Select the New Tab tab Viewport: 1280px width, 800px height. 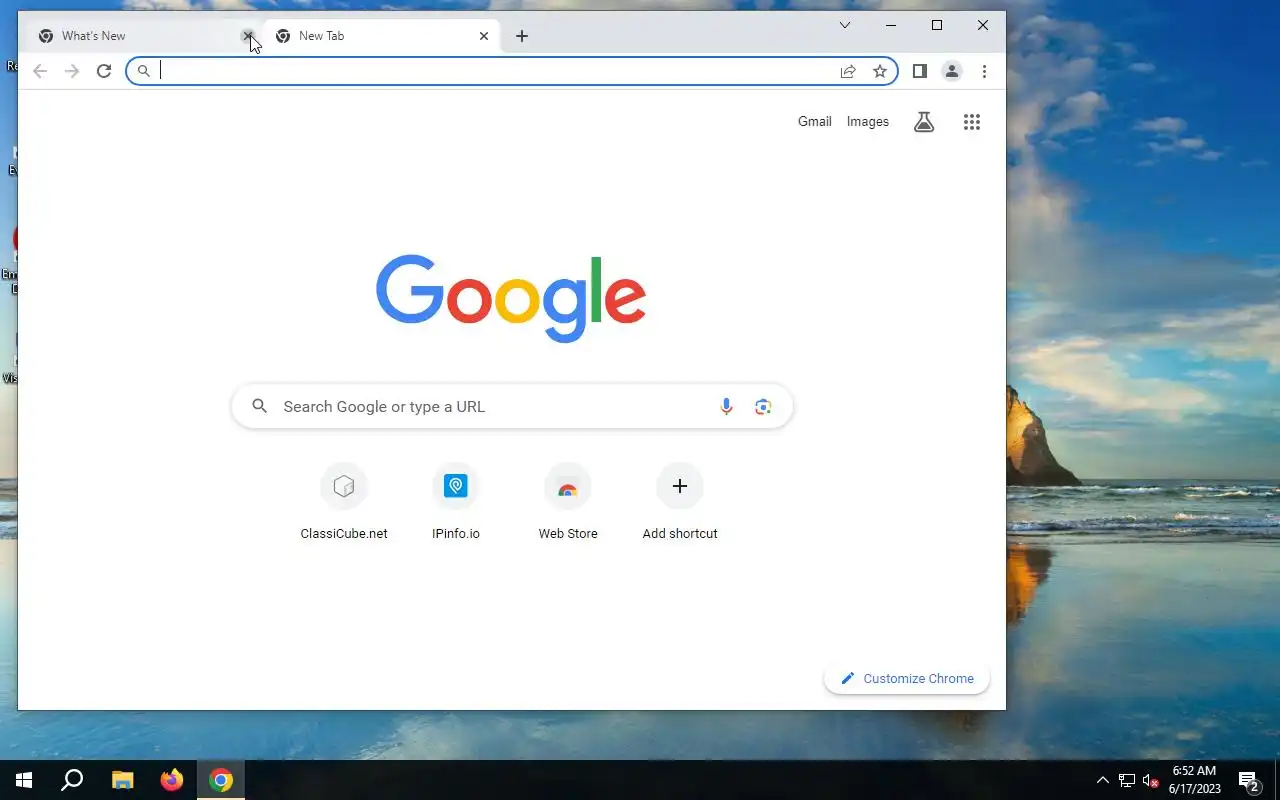380,36
